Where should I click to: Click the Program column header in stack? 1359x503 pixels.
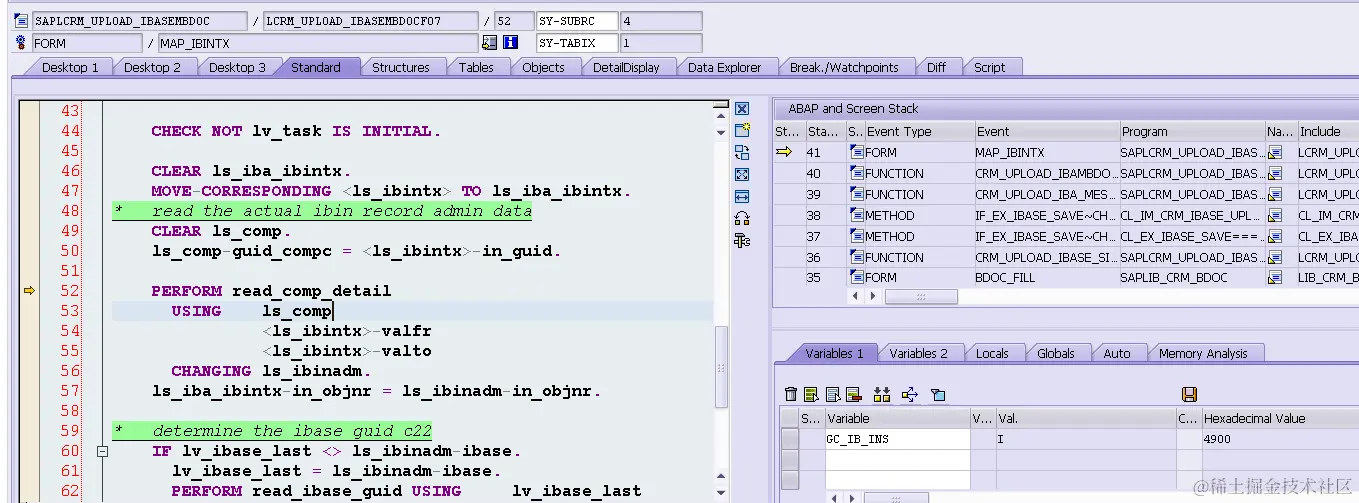pyautogui.click(x=1191, y=131)
